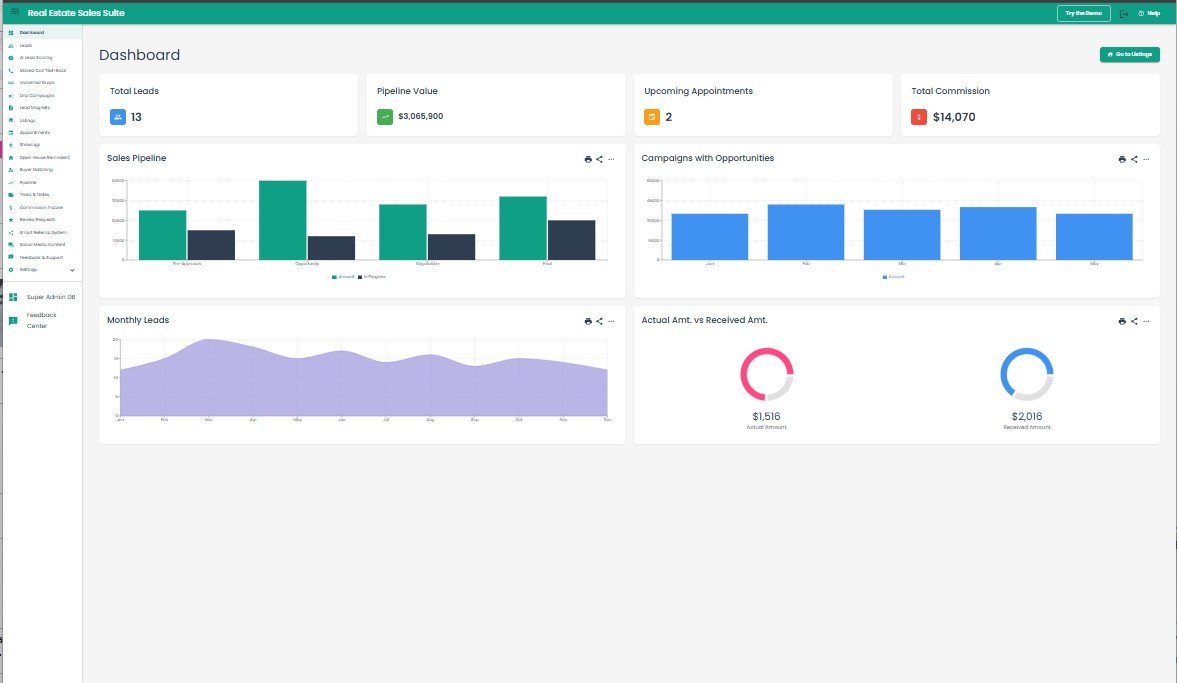Open the more options menu on Monthly Leads
Screen dimensions: 1177x683
pos(610,321)
